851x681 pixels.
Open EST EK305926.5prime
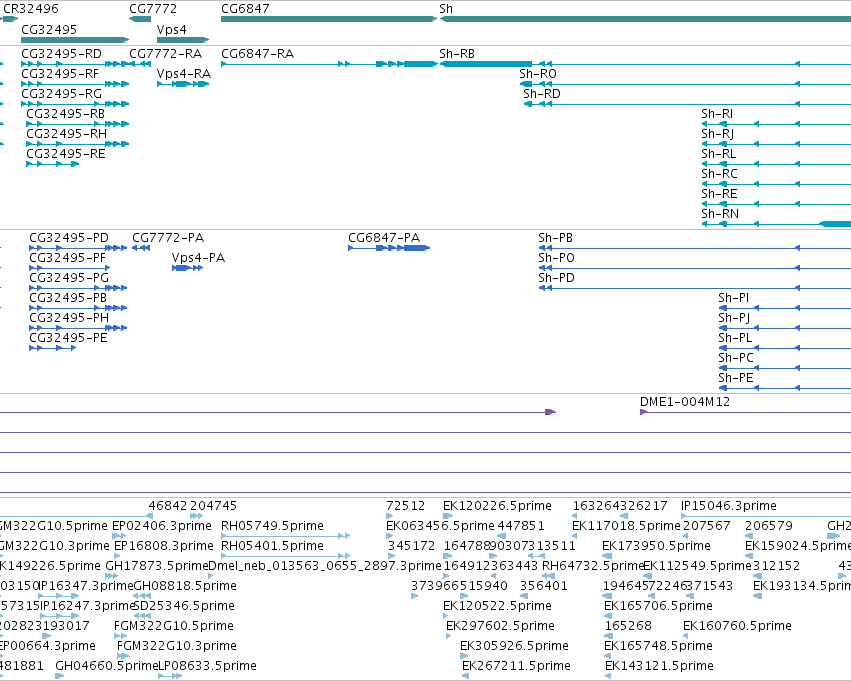click(x=515, y=646)
